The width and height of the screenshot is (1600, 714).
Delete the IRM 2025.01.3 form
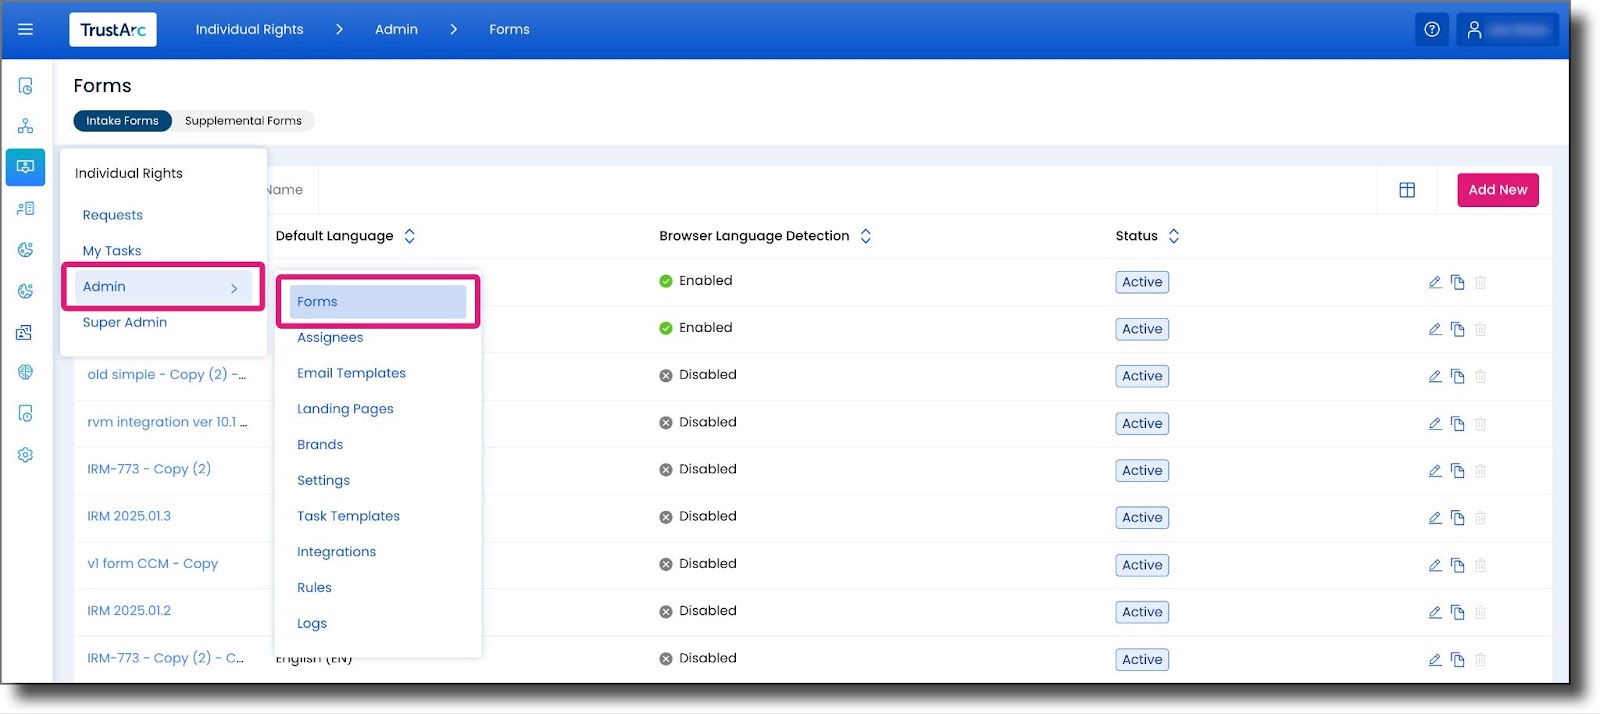(x=1480, y=517)
